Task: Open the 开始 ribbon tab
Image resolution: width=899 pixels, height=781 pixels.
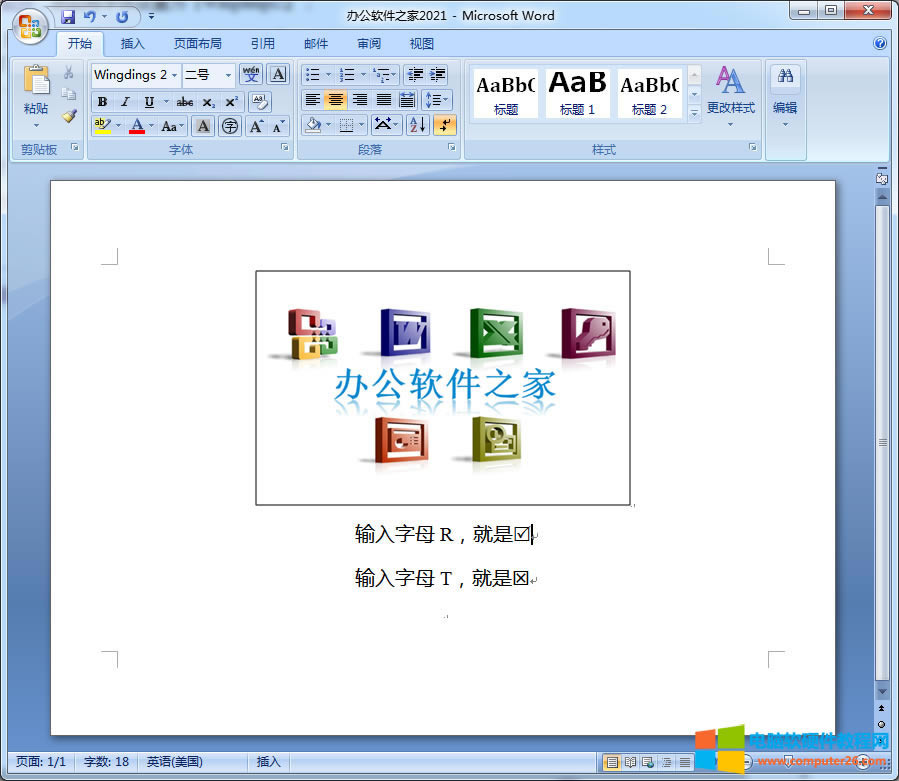Action: [80, 44]
